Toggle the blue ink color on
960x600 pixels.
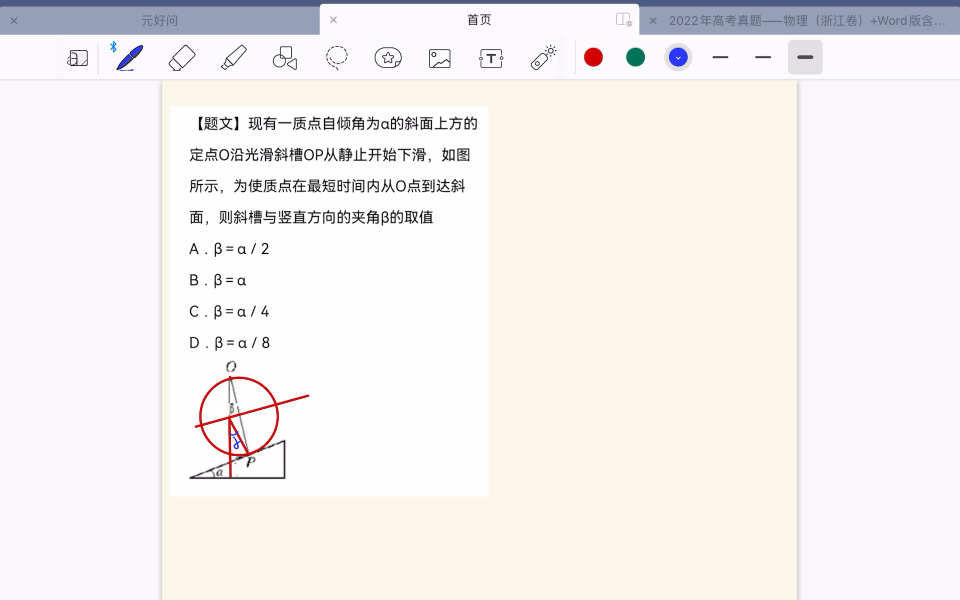678,57
